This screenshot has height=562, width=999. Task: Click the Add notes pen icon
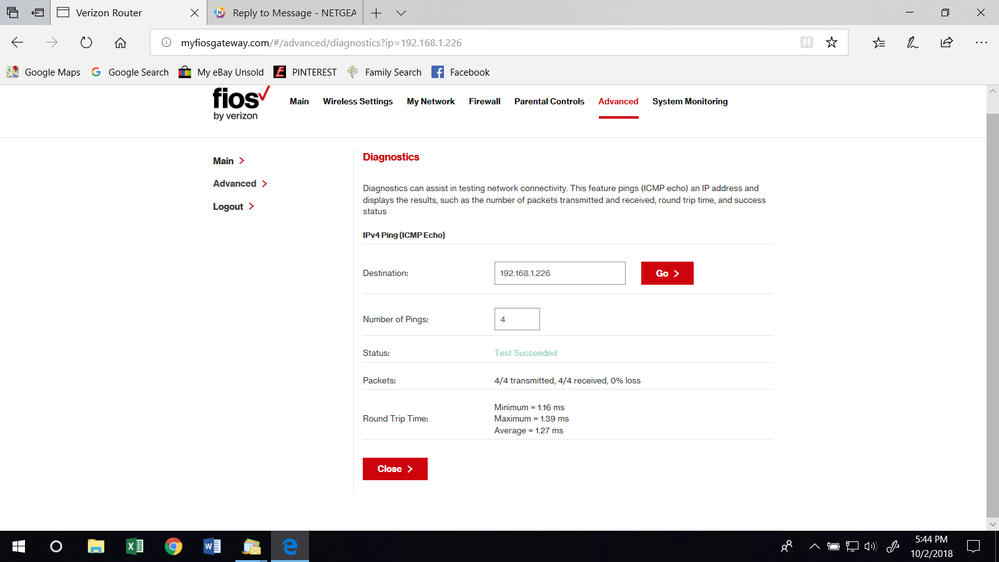(912, 43)
